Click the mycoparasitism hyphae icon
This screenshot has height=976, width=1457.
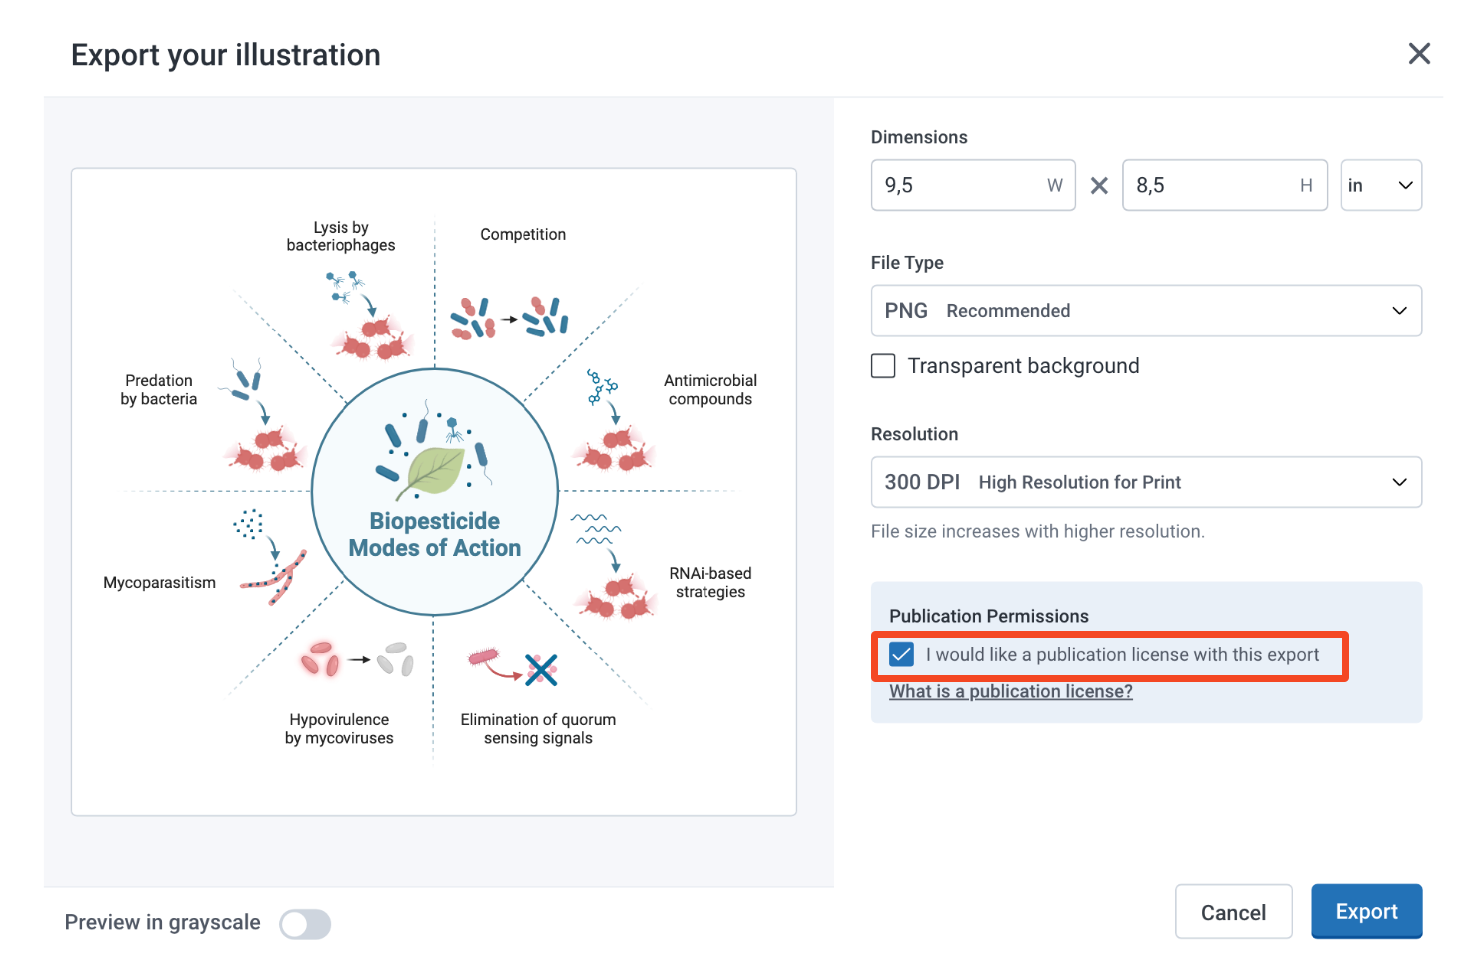click(266, 558)
